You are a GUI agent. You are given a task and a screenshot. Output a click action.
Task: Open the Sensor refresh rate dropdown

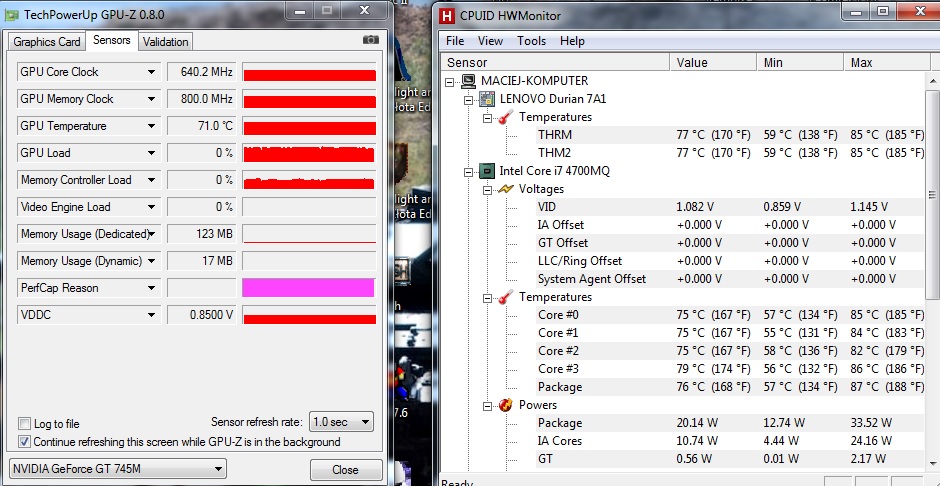(340, 422)
